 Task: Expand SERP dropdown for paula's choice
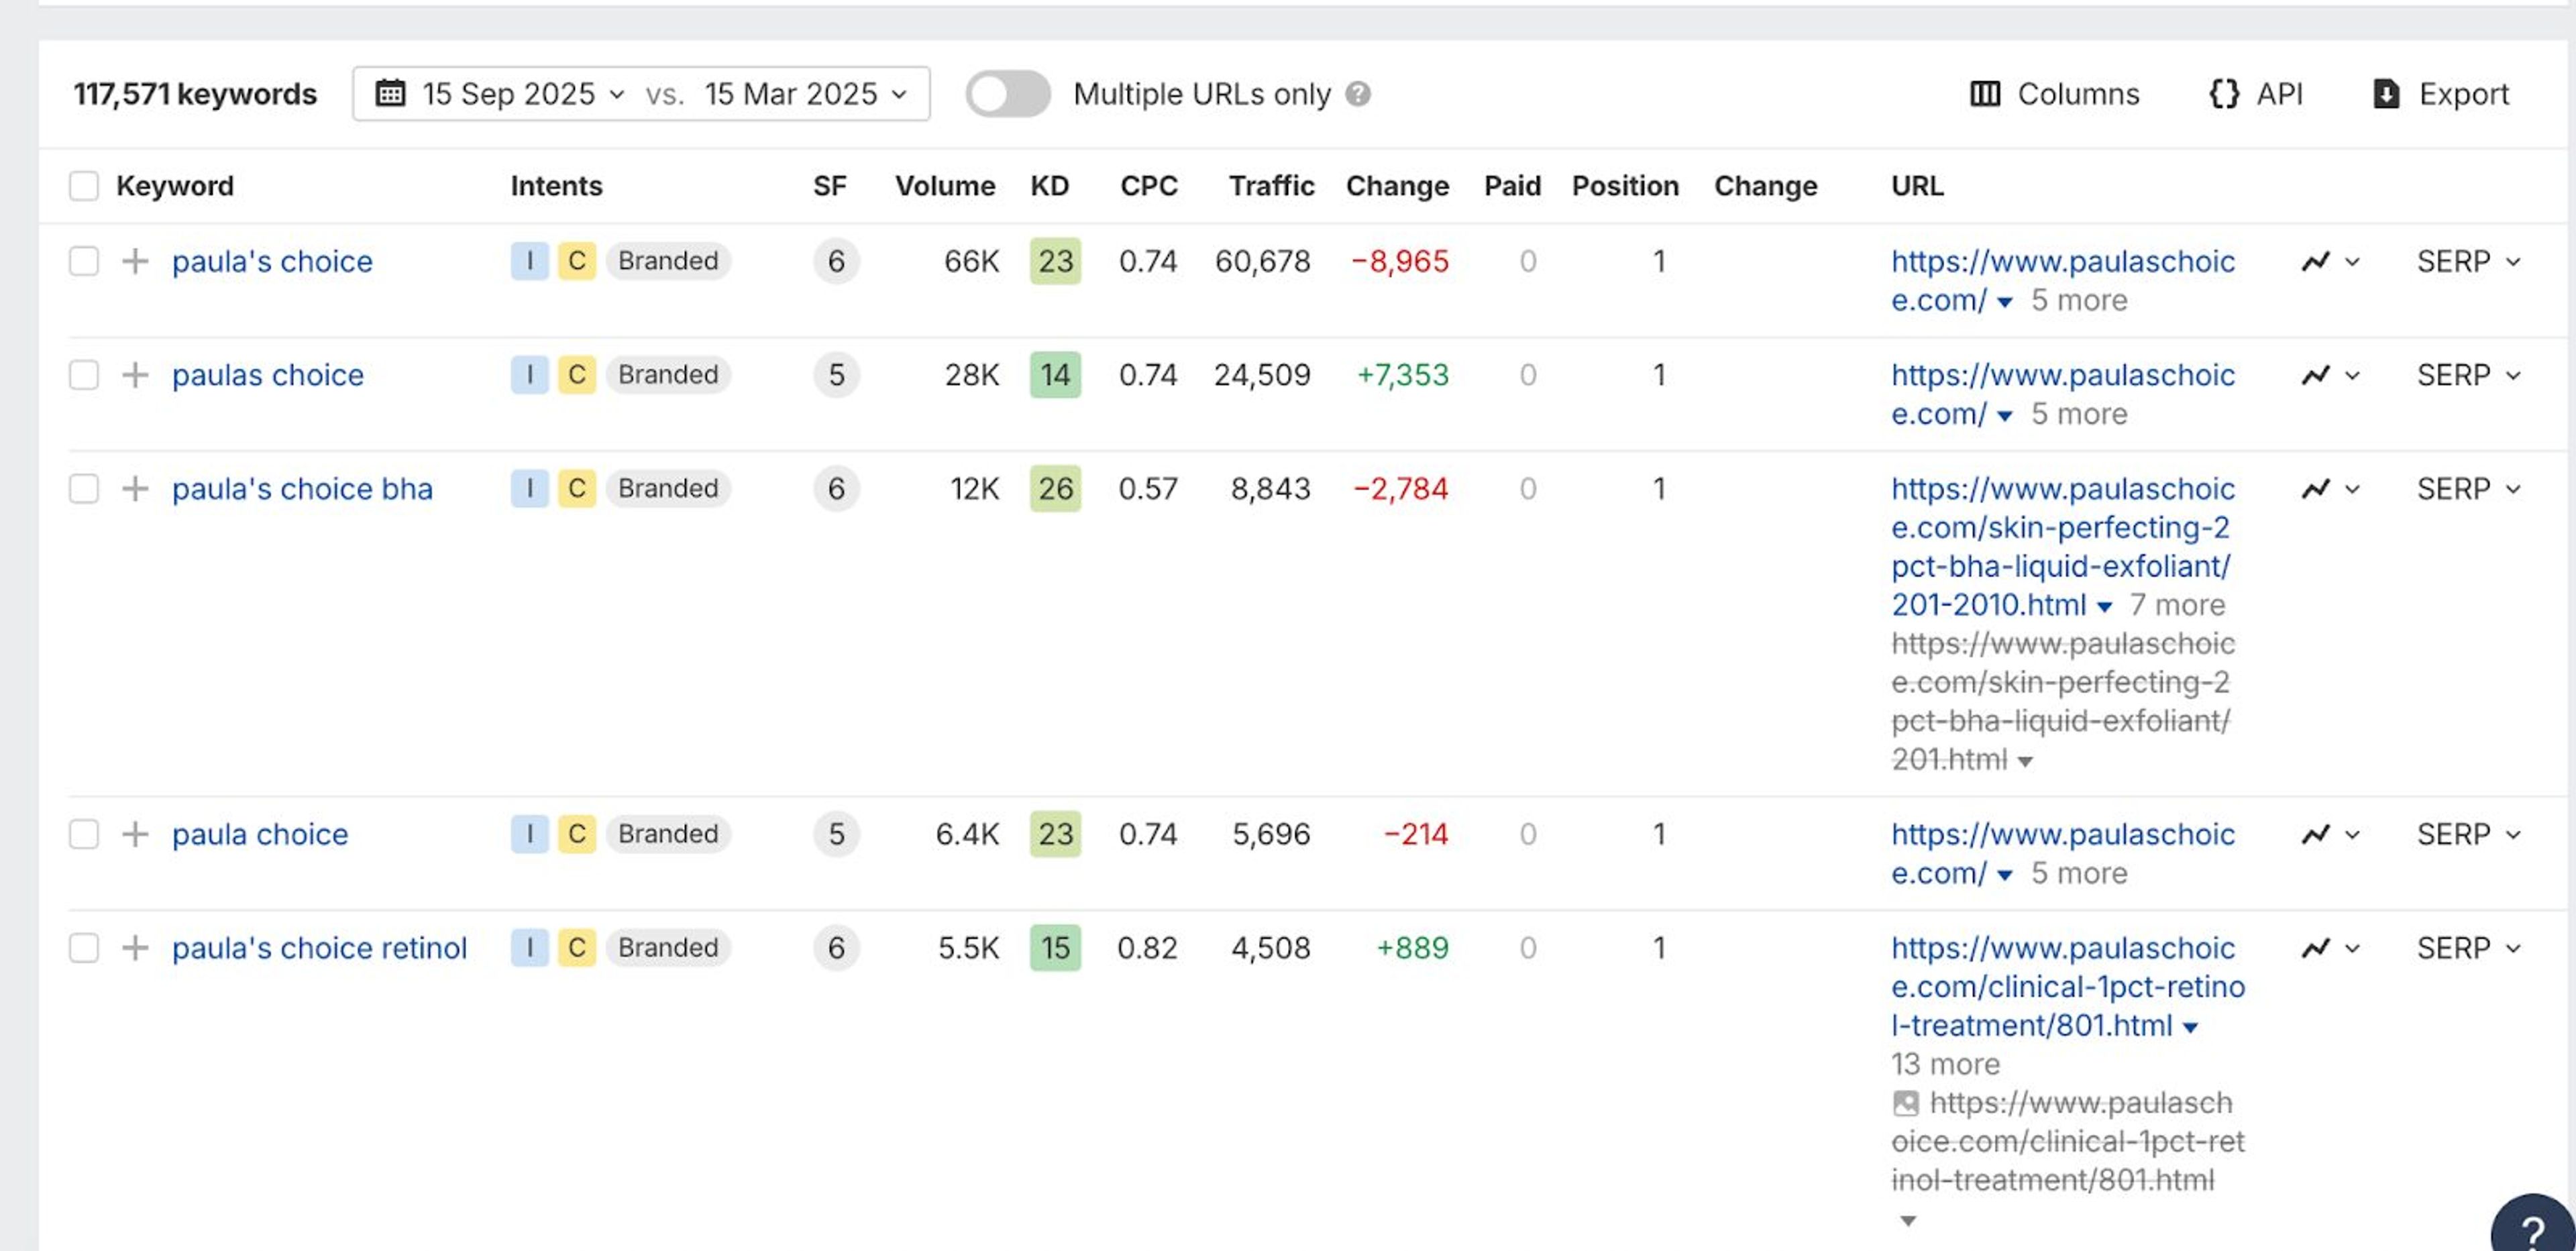point(2468,262)
